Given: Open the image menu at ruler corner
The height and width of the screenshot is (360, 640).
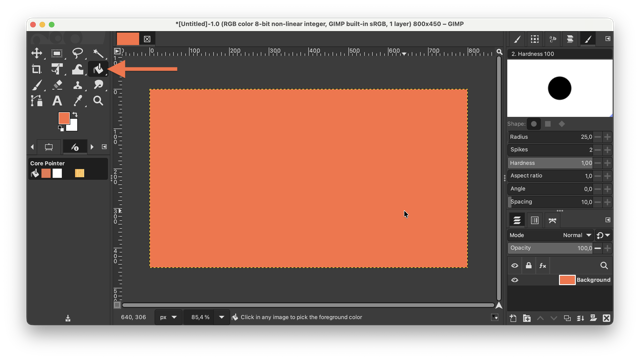Looking at the screenshot, I should click(x=118, y=51).
